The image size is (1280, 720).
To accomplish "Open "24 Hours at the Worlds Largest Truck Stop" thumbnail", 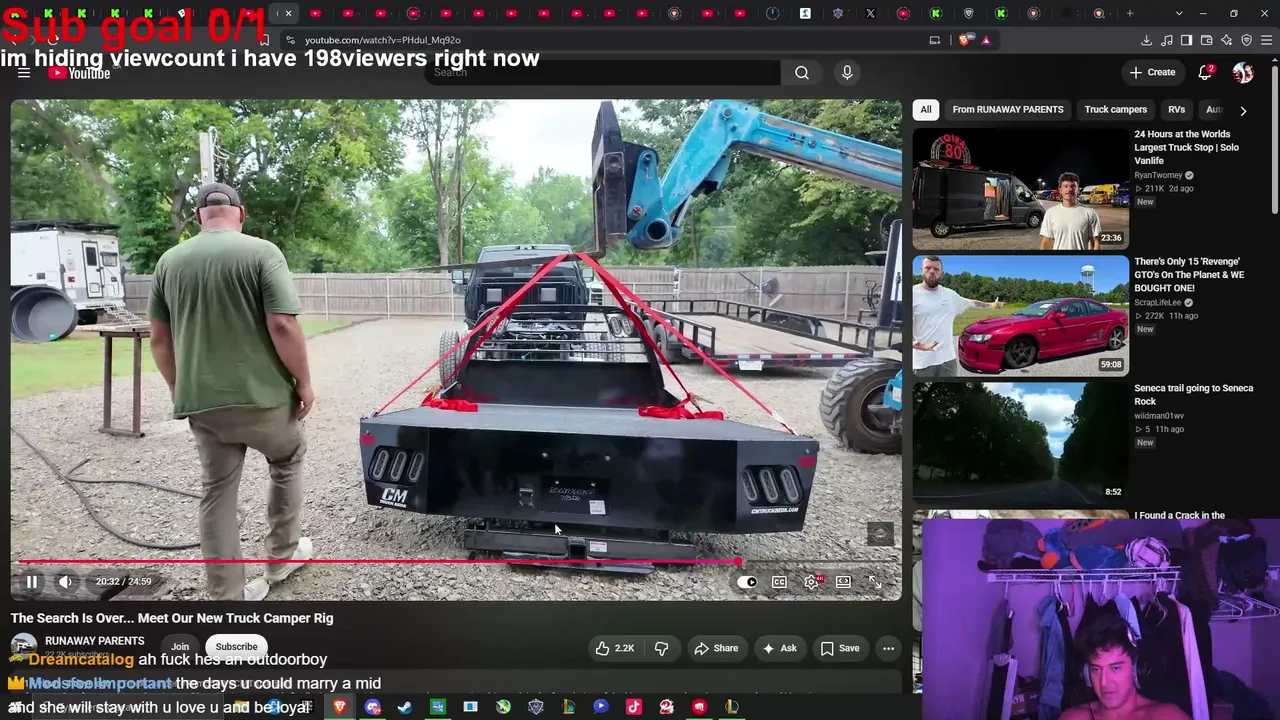I will 1020,189.
